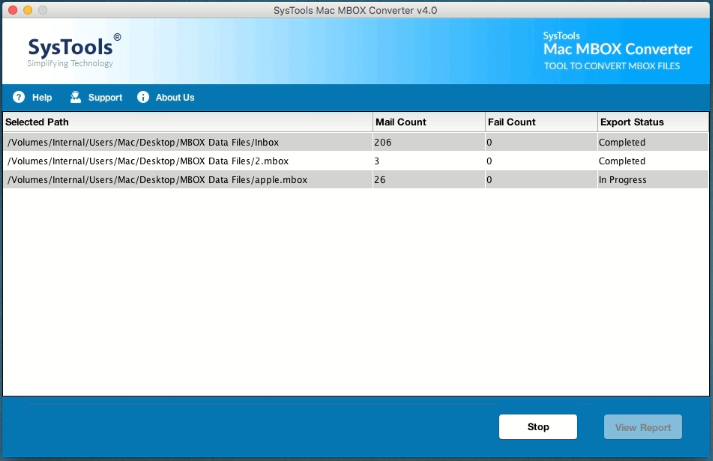
Task: Stop the export with the Stop button
Action: point(538,426)
